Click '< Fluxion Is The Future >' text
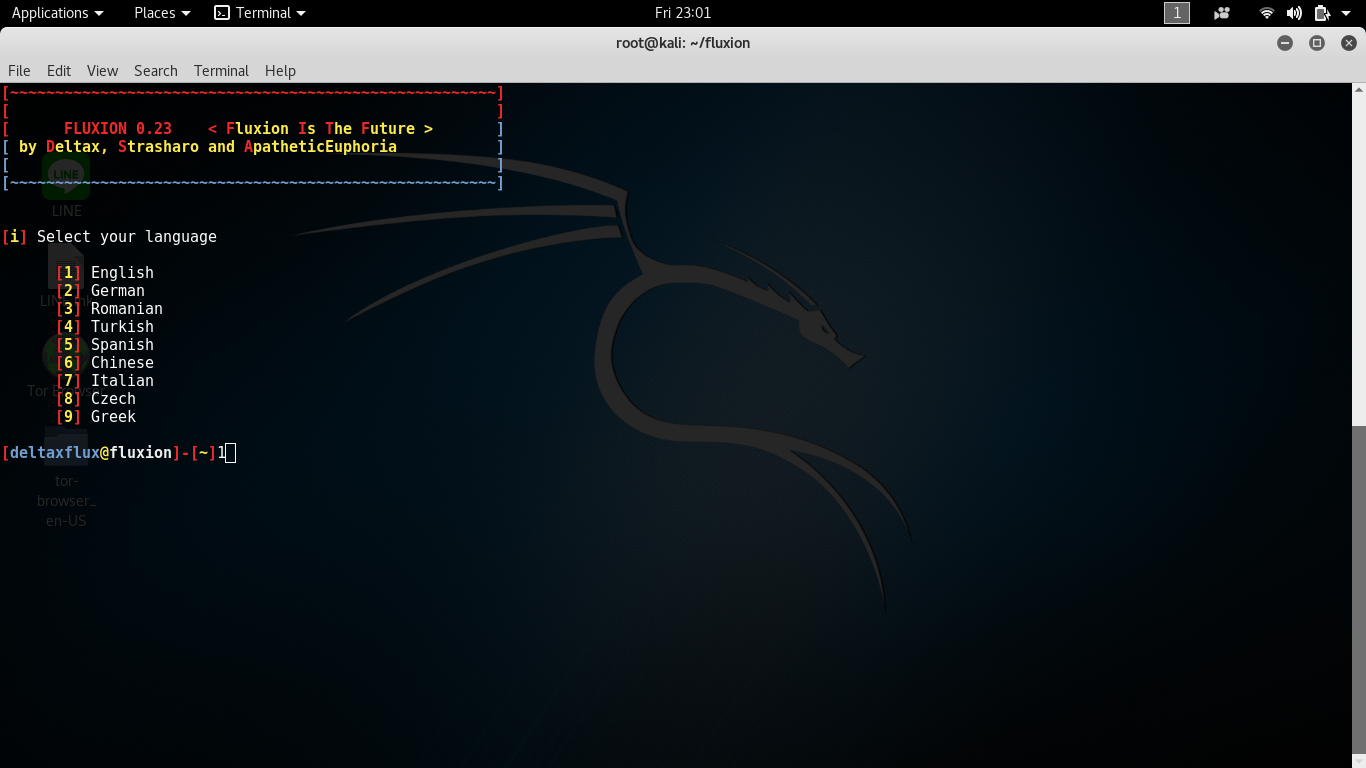Viewport: 1366px width, 768px height. tap(320, 129)
